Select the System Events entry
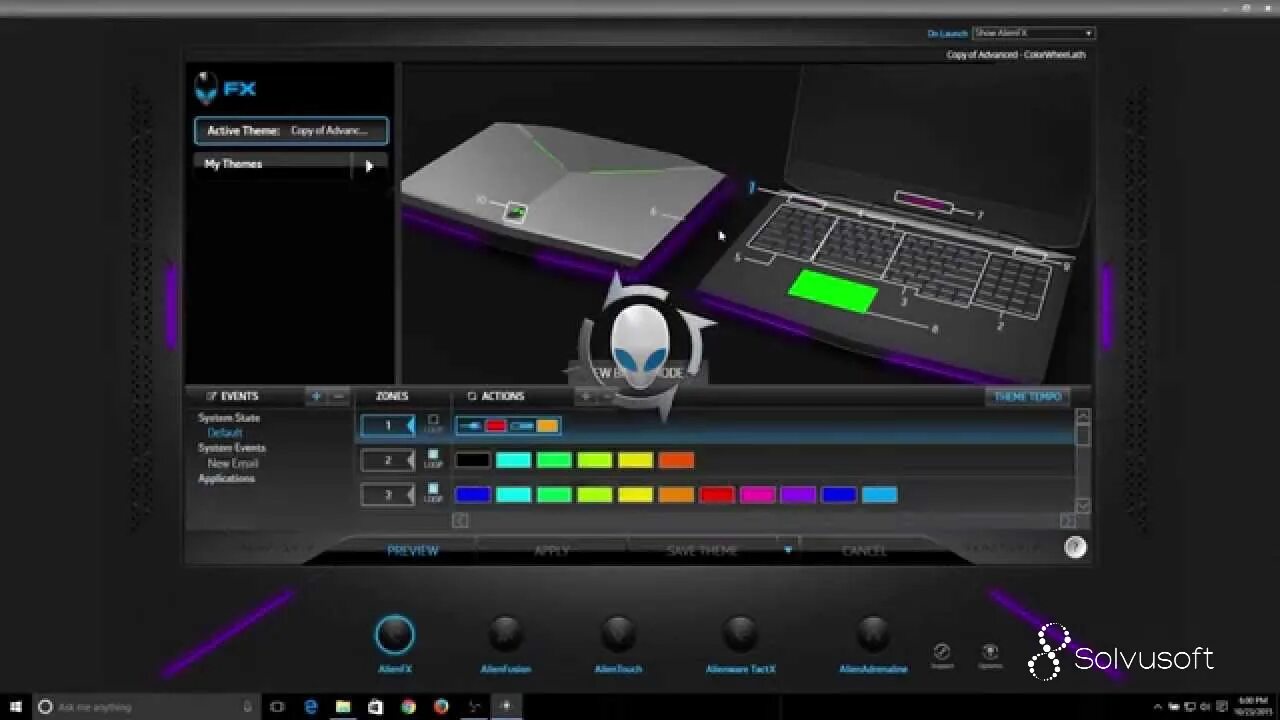 (x=232, y=448)
